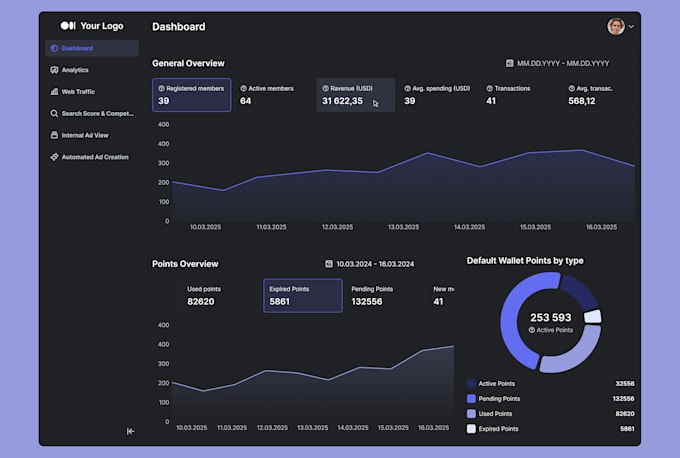
Task: Collapse the sidebar with the arrow icon
Action: [x=130, y=431]
